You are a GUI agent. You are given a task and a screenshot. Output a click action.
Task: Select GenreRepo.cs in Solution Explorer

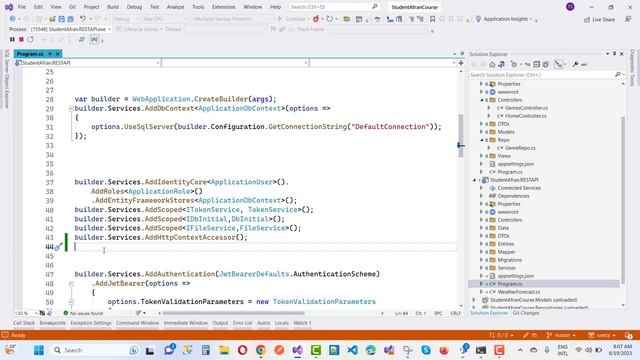pyautogui.click(x=520, y=148)
